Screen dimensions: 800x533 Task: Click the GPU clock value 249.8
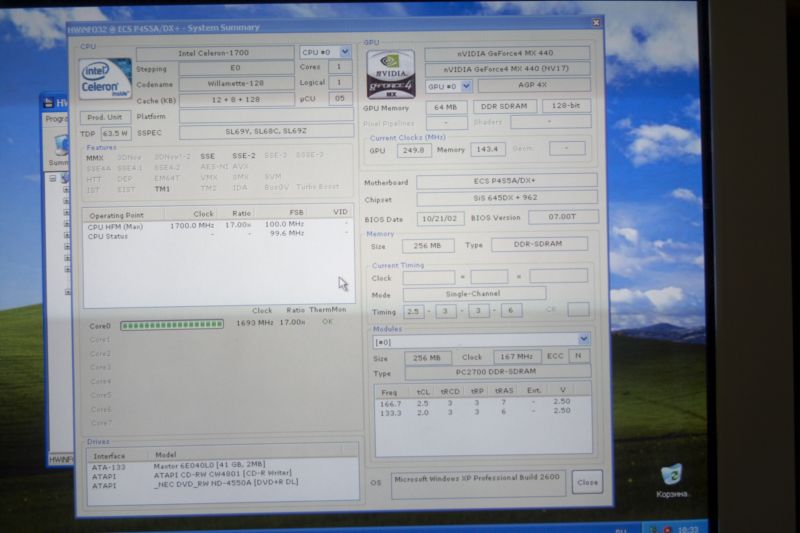413,150
